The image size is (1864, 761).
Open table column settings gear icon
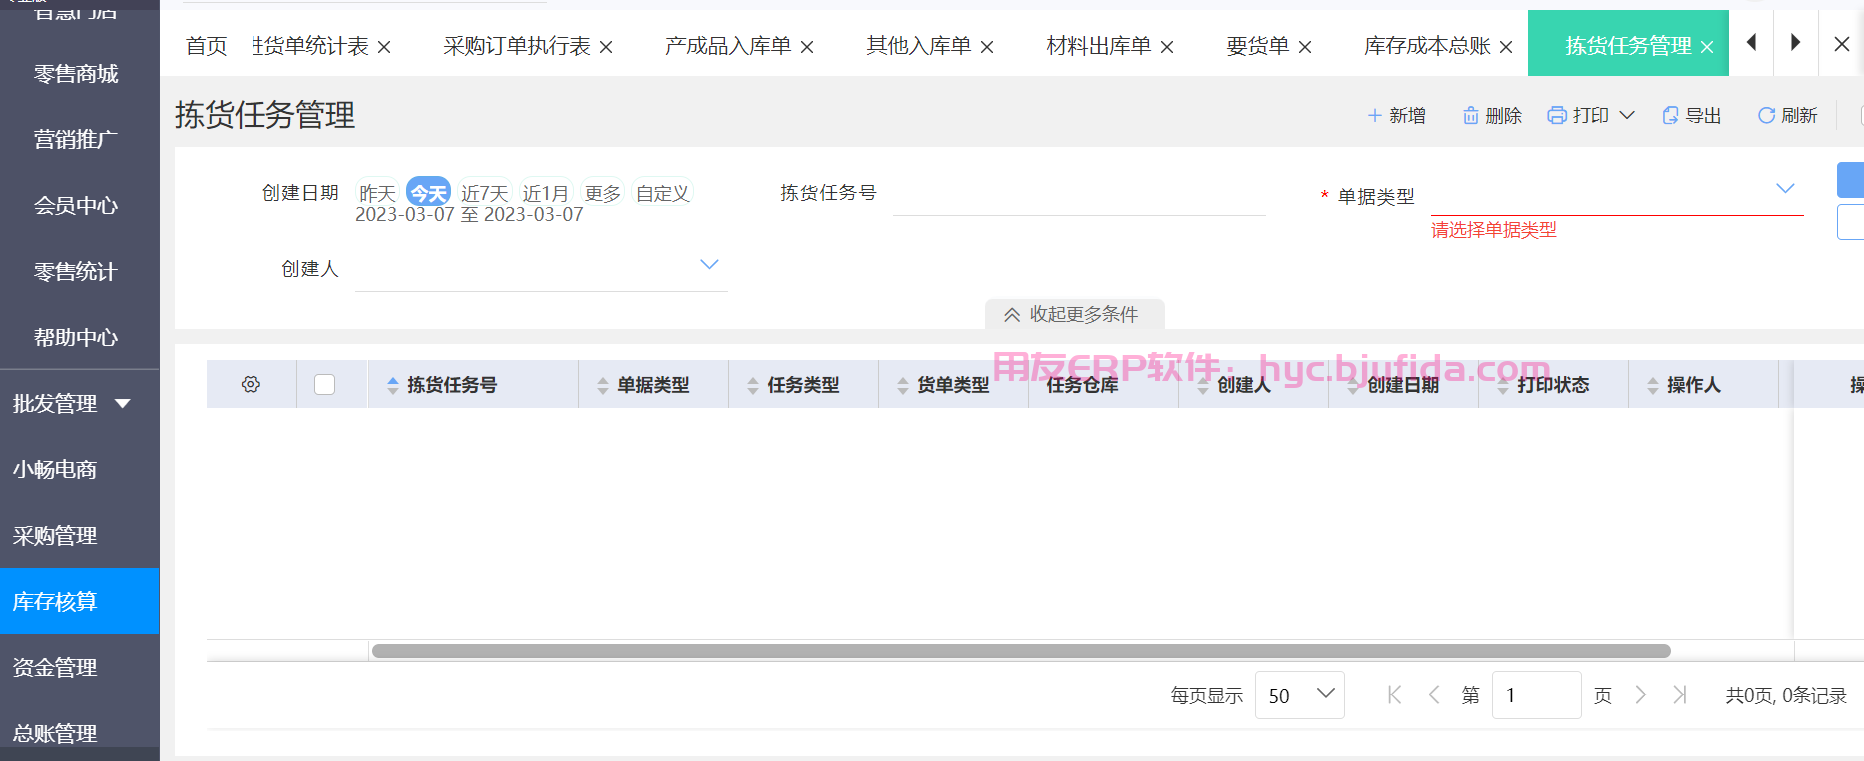click(x=251, y=384)
